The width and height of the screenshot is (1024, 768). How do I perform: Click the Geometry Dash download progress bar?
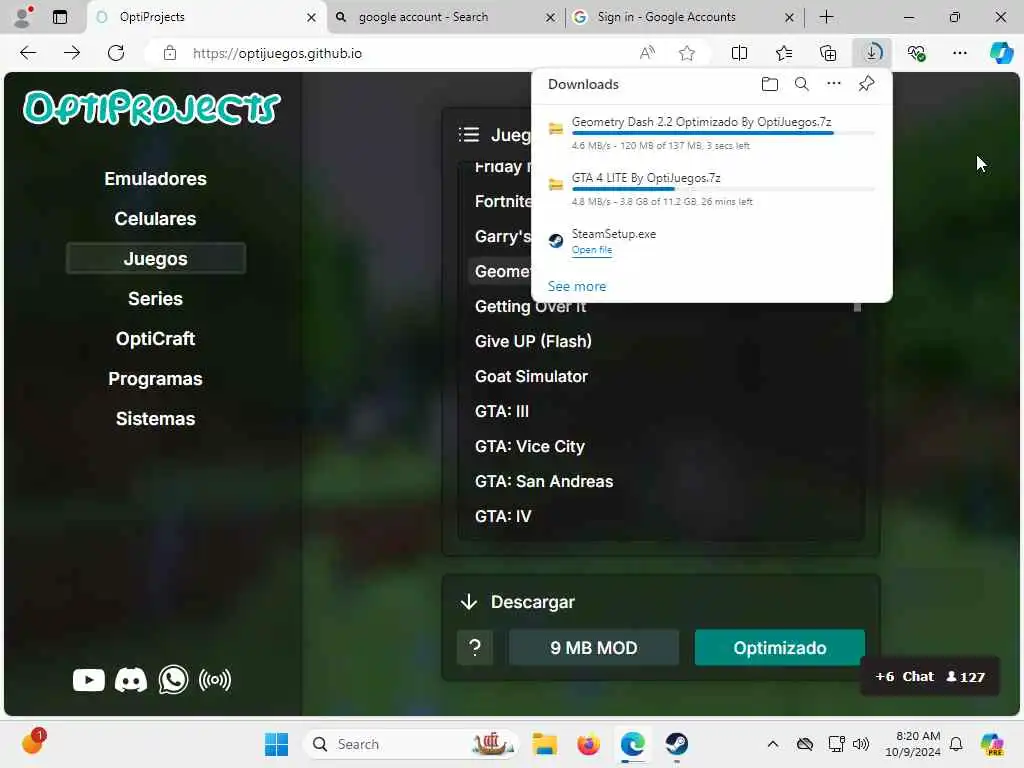click(724, 133)
